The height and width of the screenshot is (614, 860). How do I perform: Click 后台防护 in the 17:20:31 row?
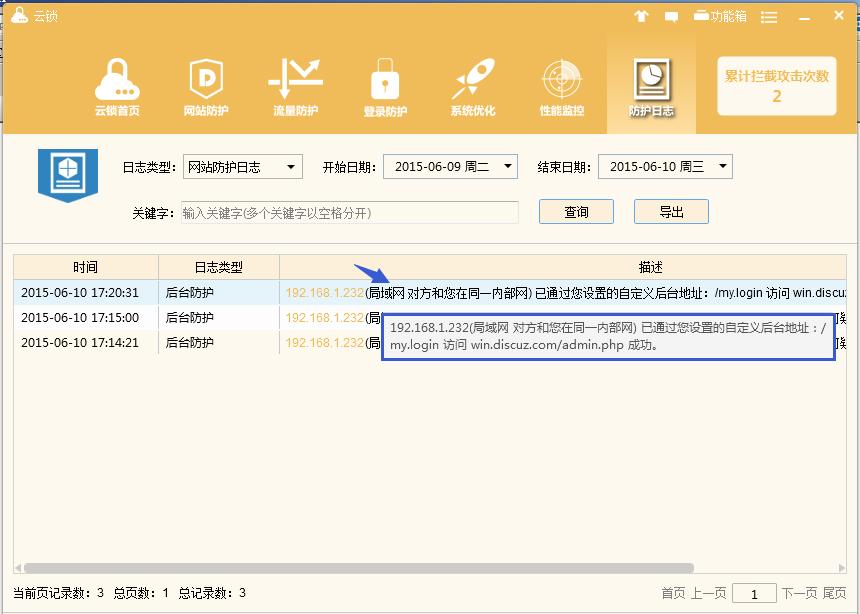(x=189, y=293)
